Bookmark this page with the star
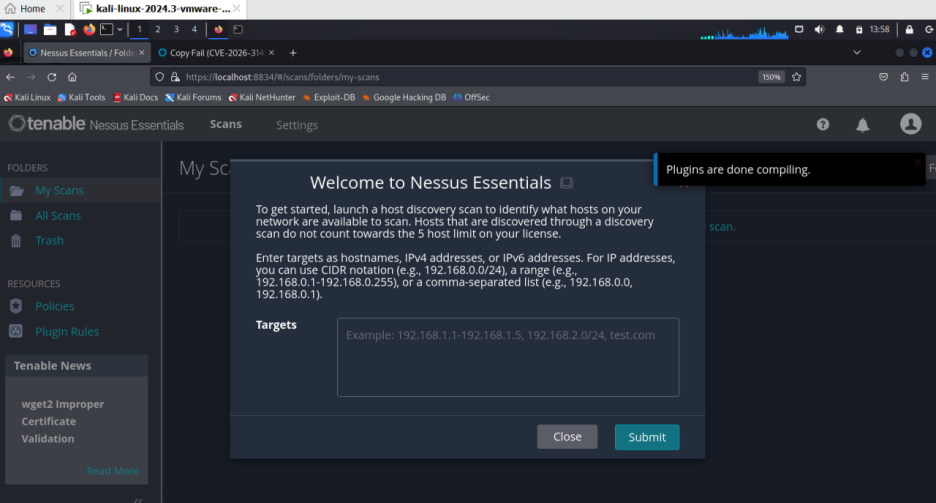This screenshot has height=503, width=936. (796, 77)
